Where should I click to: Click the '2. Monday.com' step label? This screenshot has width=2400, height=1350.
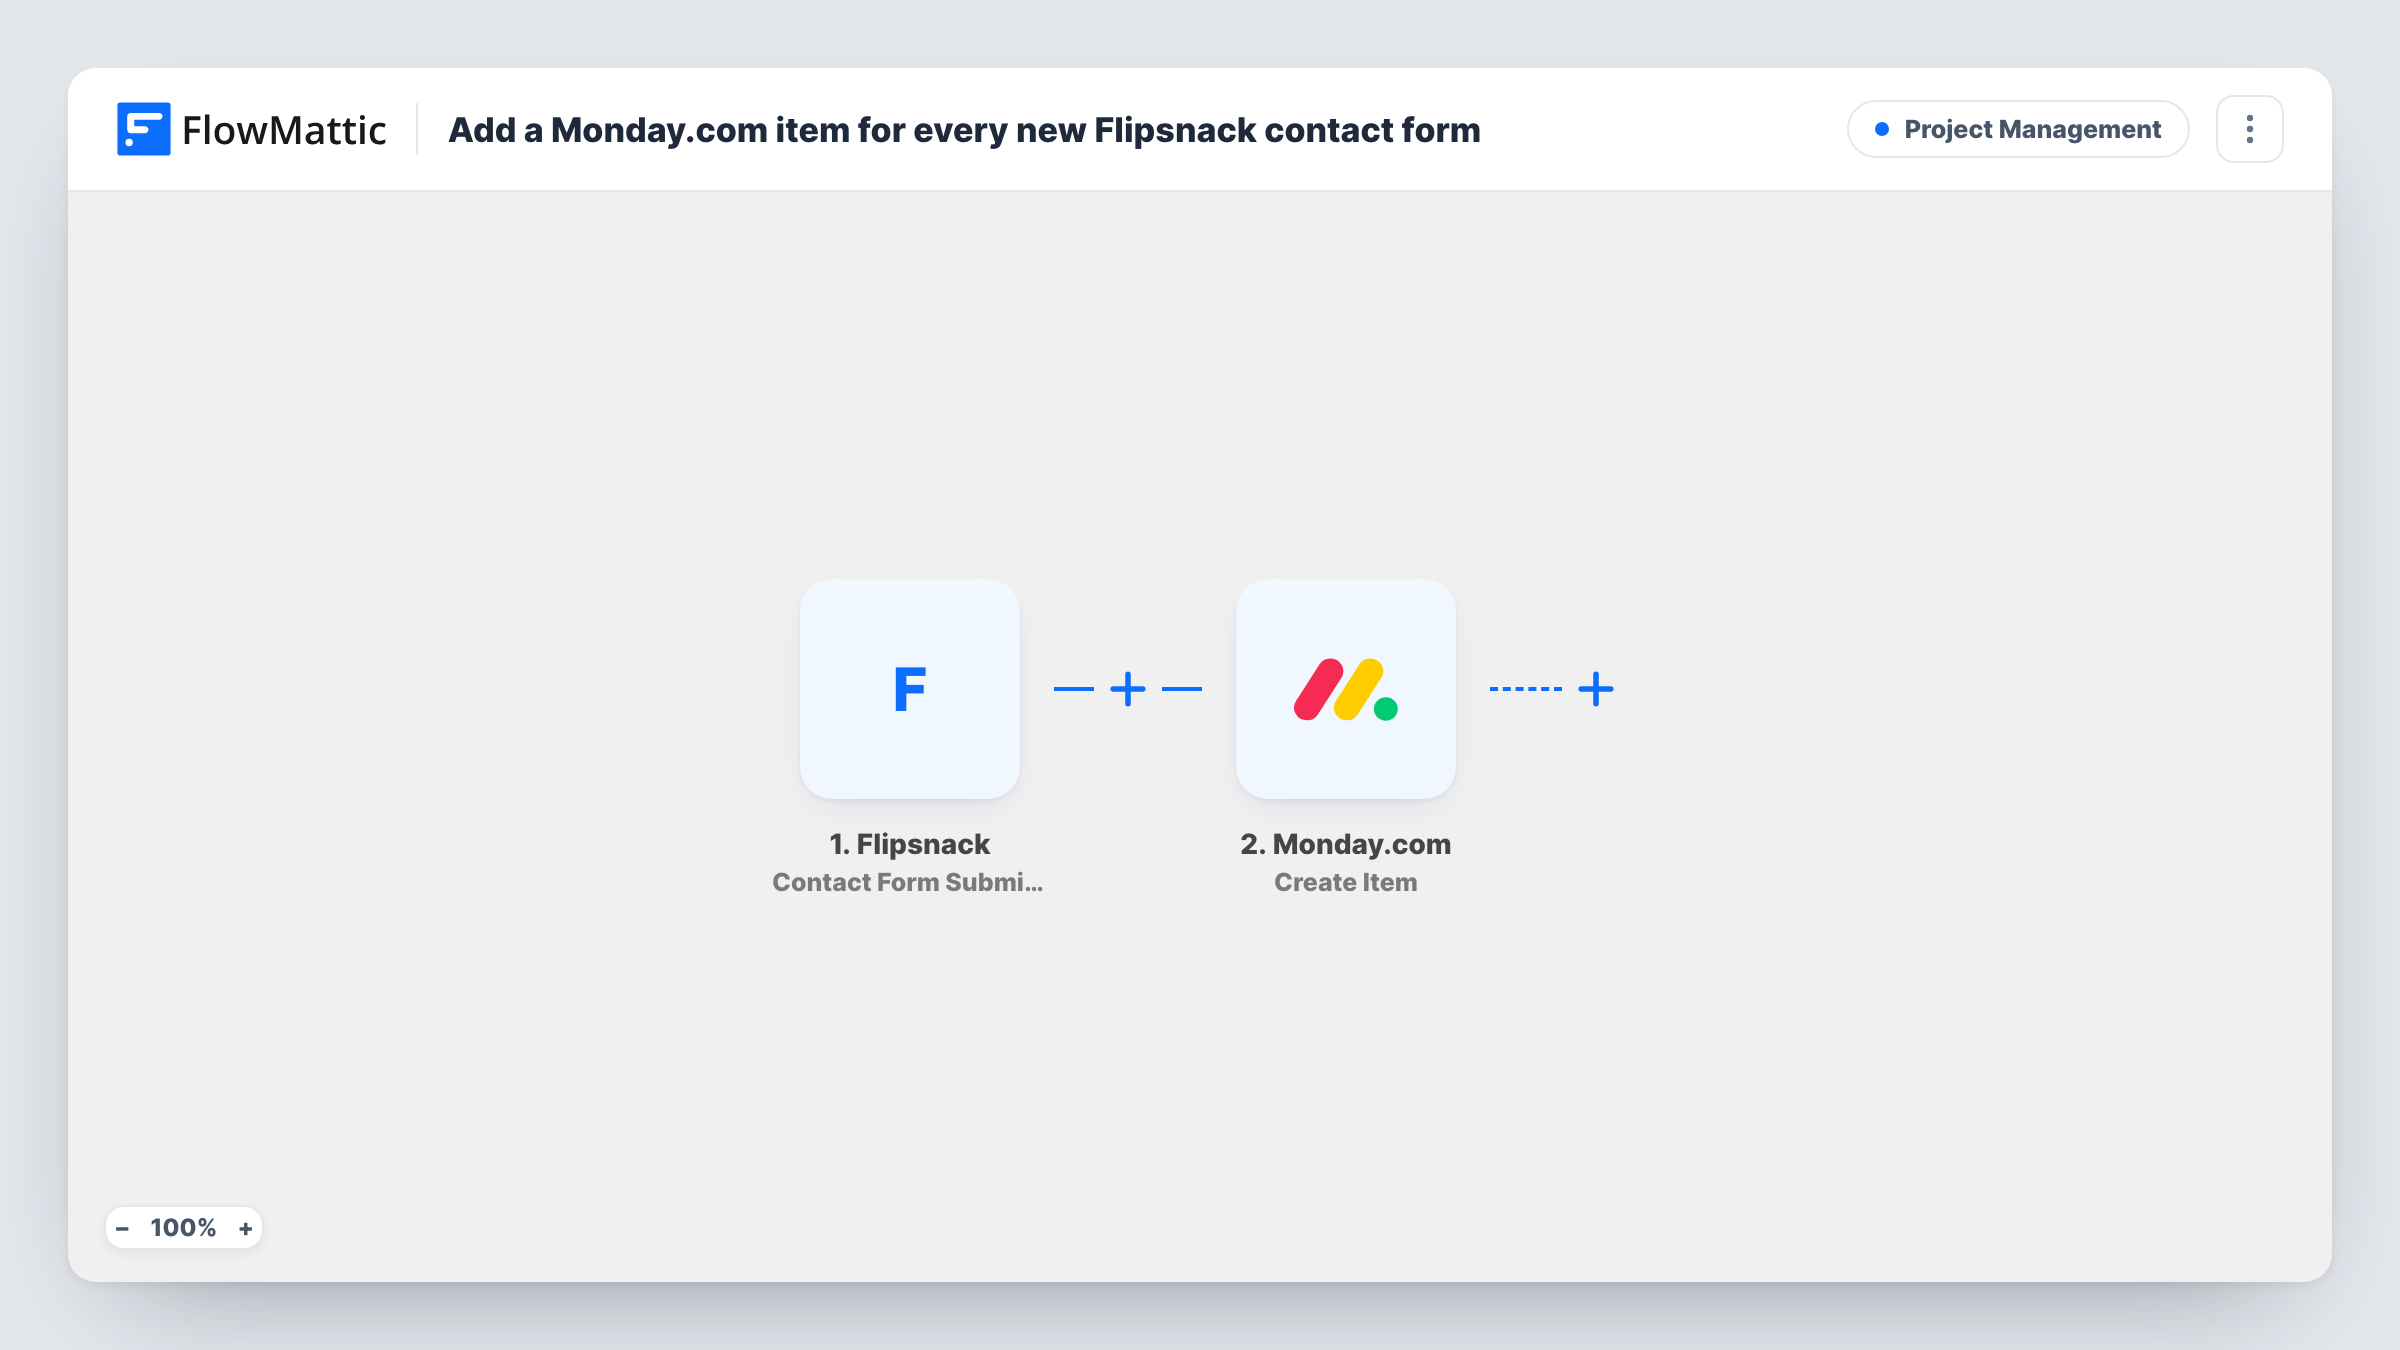coord(1345,844)
